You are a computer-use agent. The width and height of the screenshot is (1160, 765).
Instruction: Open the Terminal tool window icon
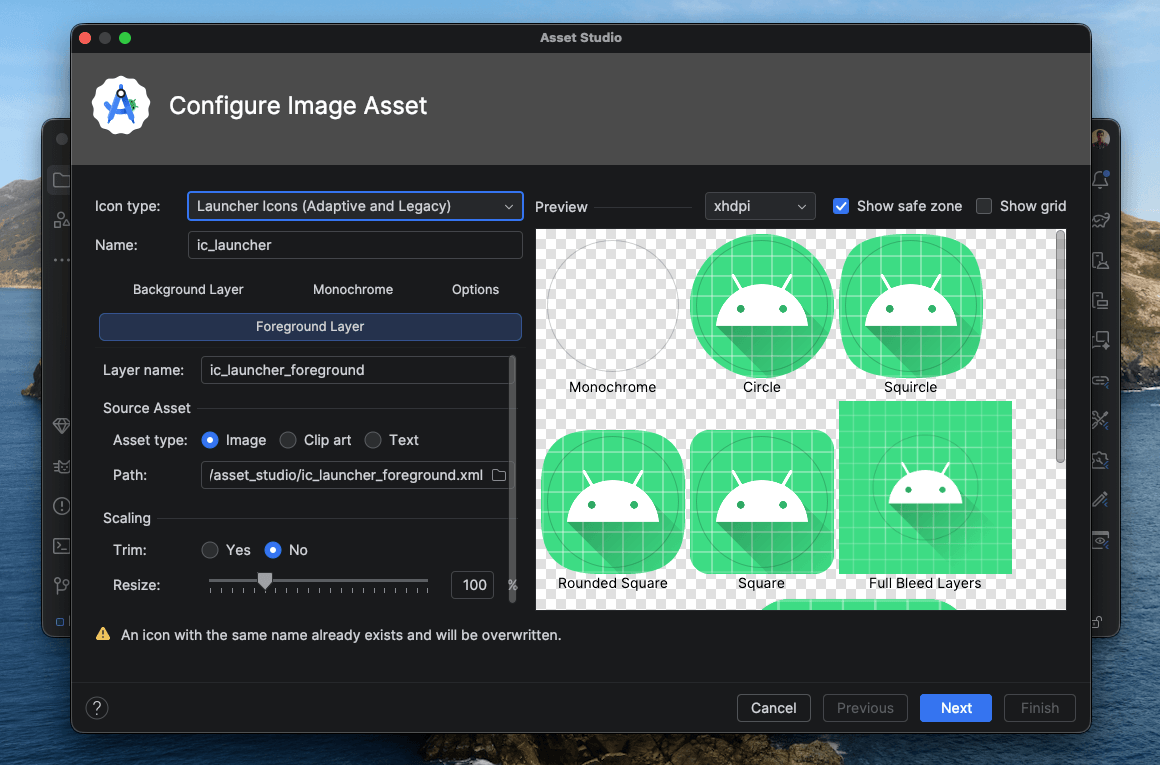(60, 546)
